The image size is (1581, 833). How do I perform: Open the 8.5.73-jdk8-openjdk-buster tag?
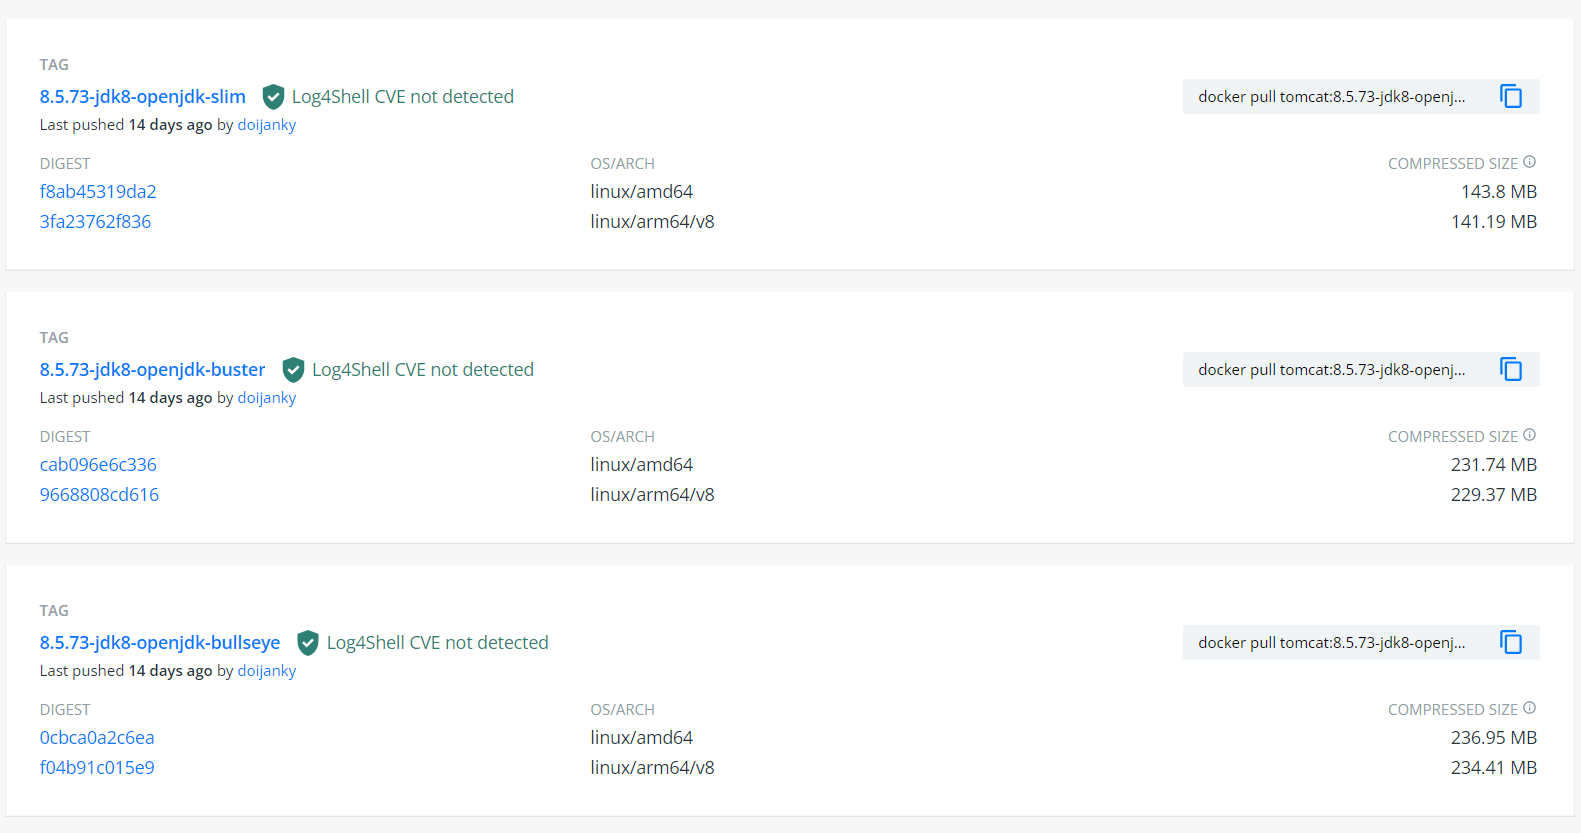click(x=152, y=369)
